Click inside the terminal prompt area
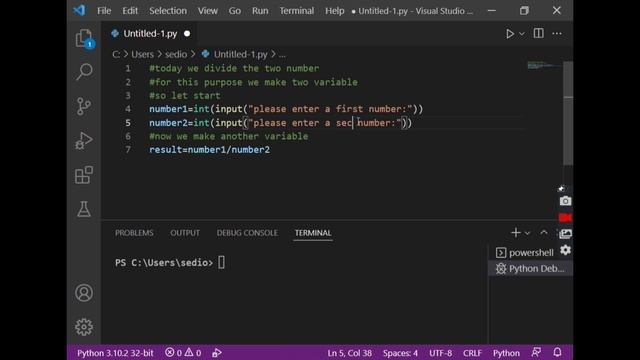This screenshot has height=360, width=640. click(294, 294)
